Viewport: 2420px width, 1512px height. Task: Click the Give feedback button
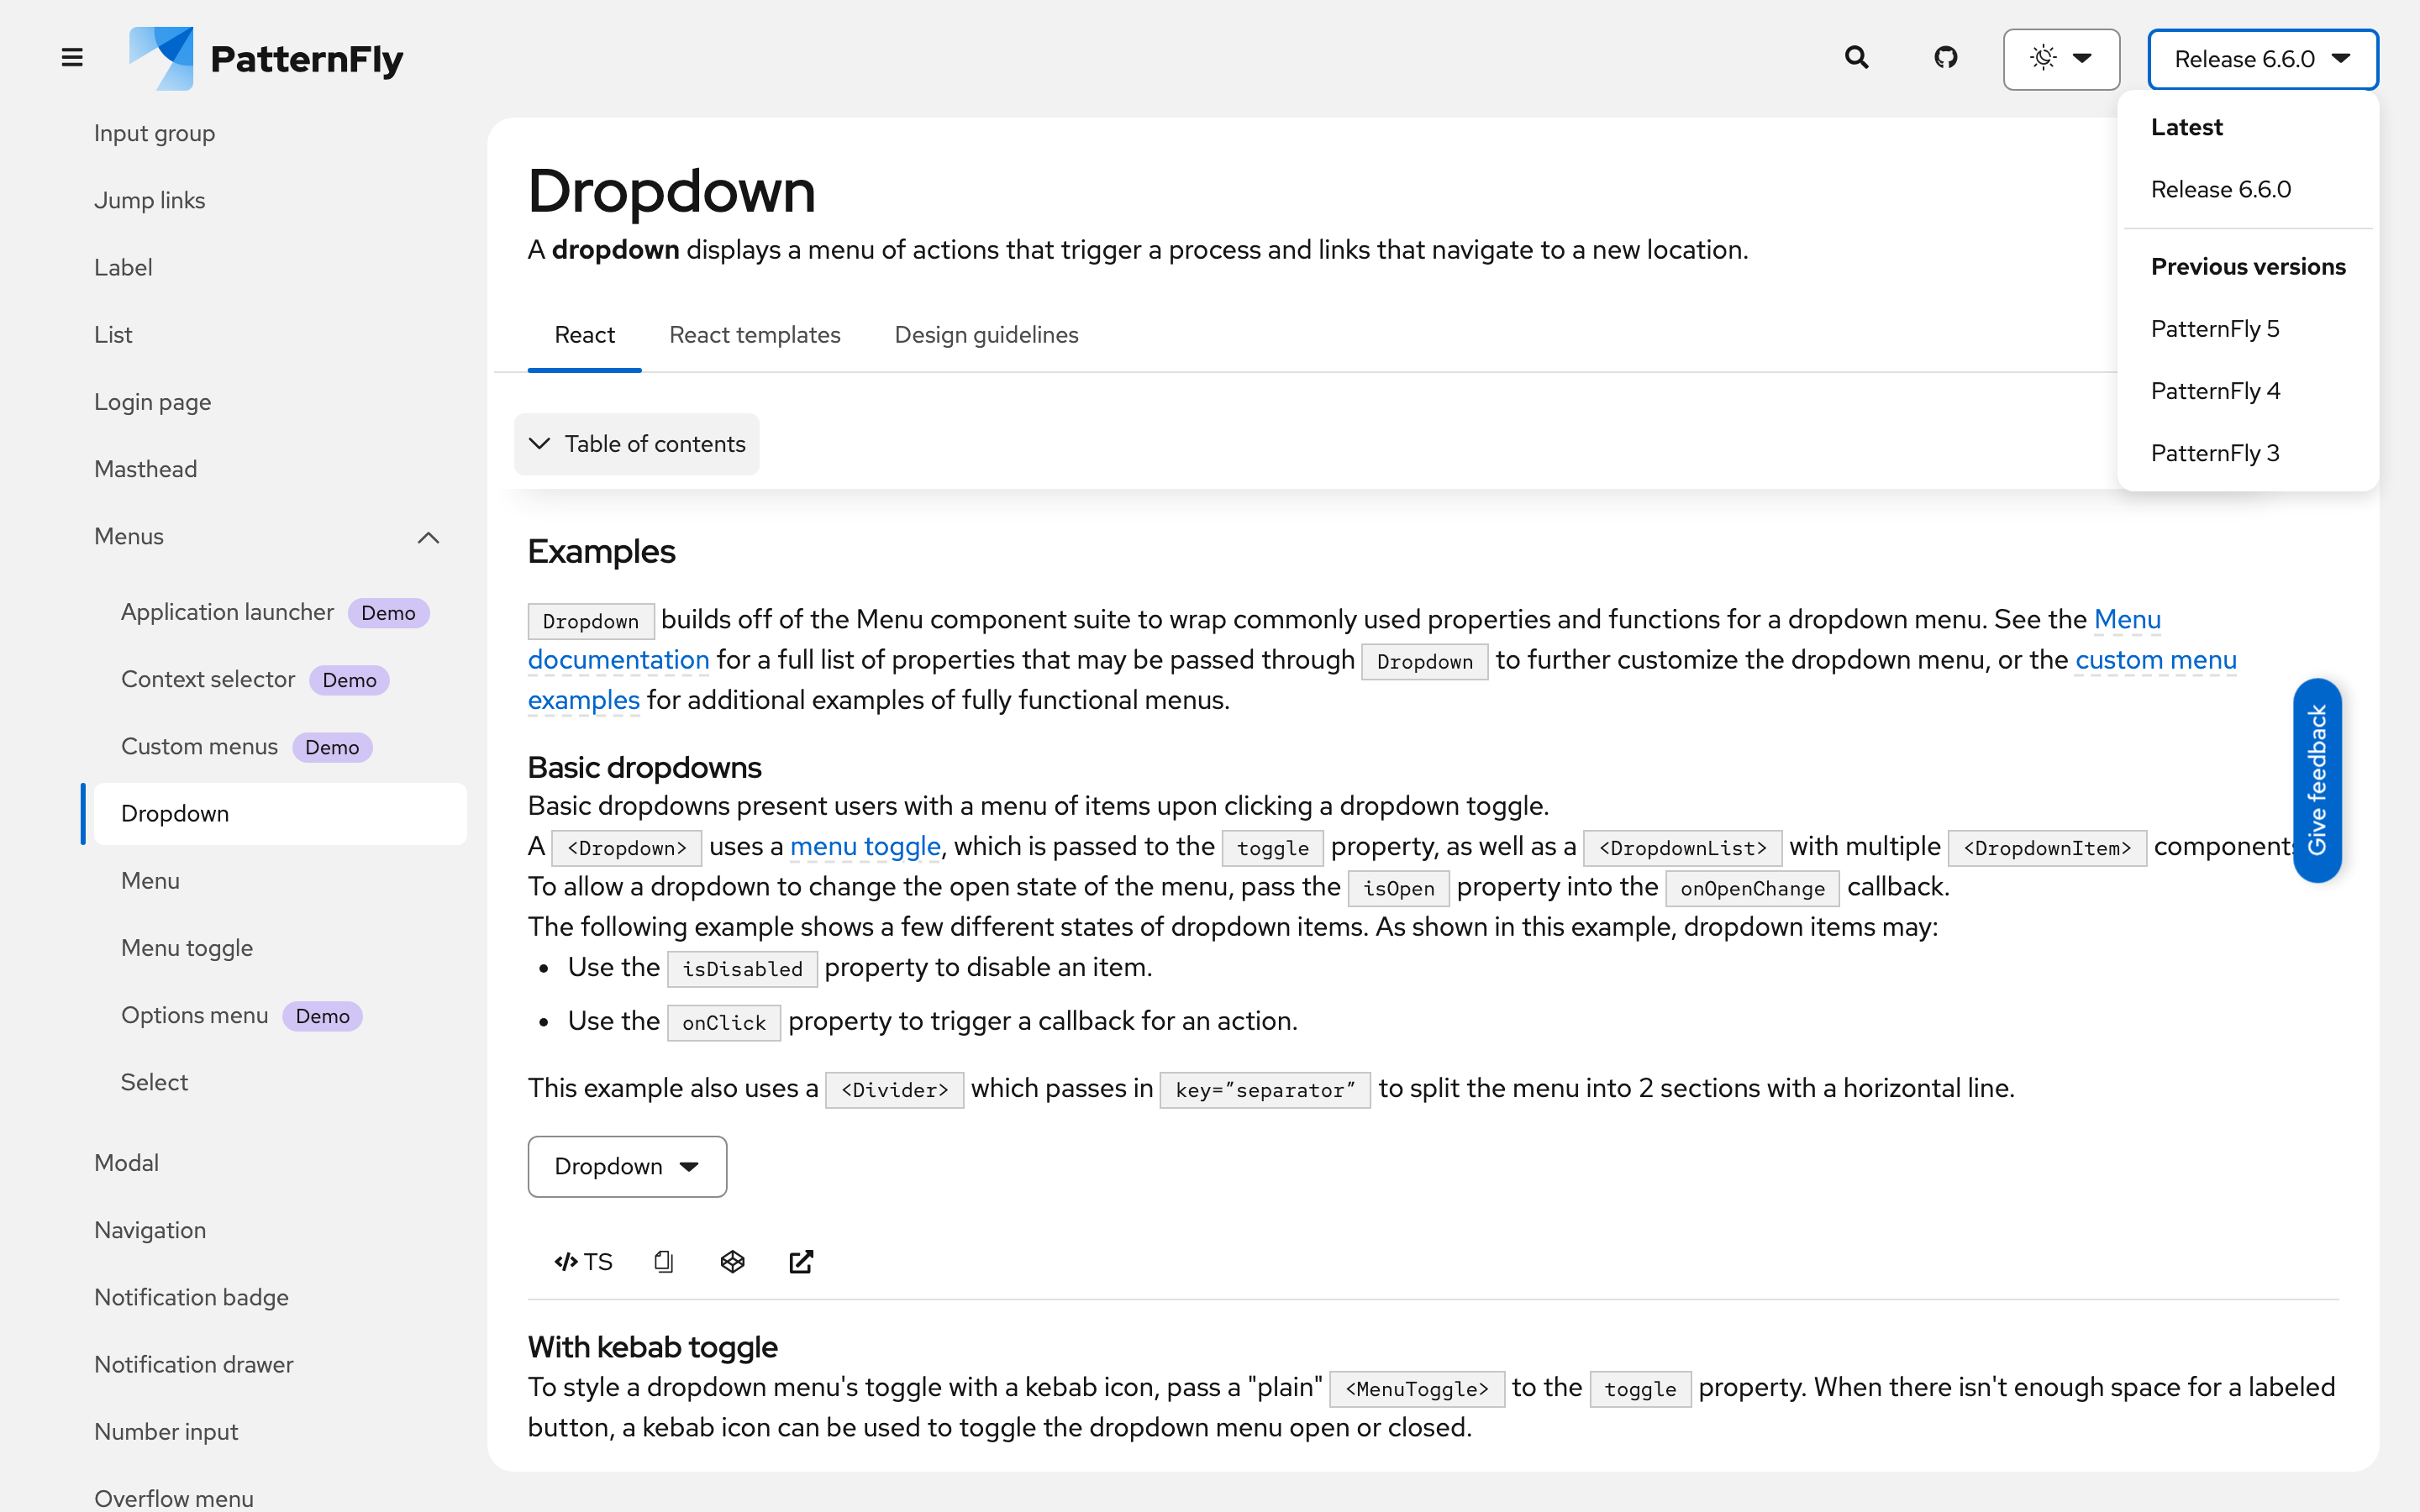pyautogui.click(x=2317, y=780)
